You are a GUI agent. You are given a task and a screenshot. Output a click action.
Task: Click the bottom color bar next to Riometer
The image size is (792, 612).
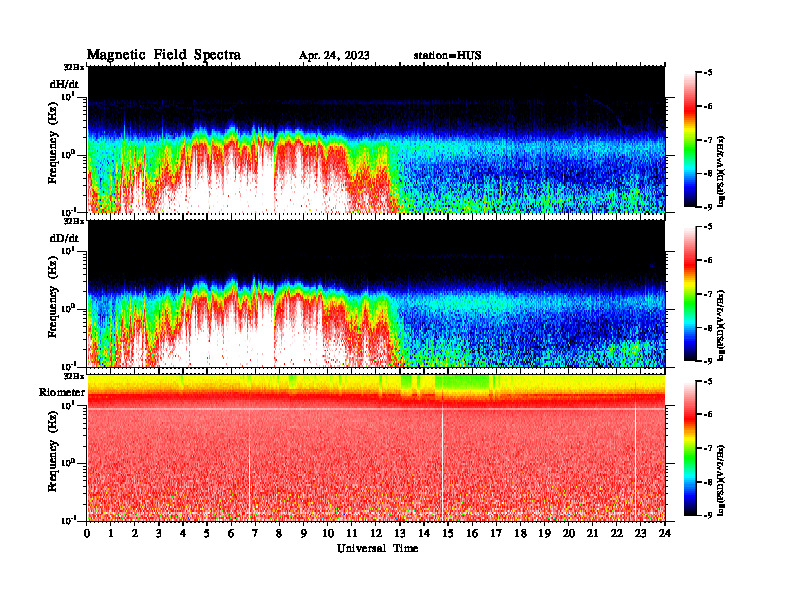[690, 448]
